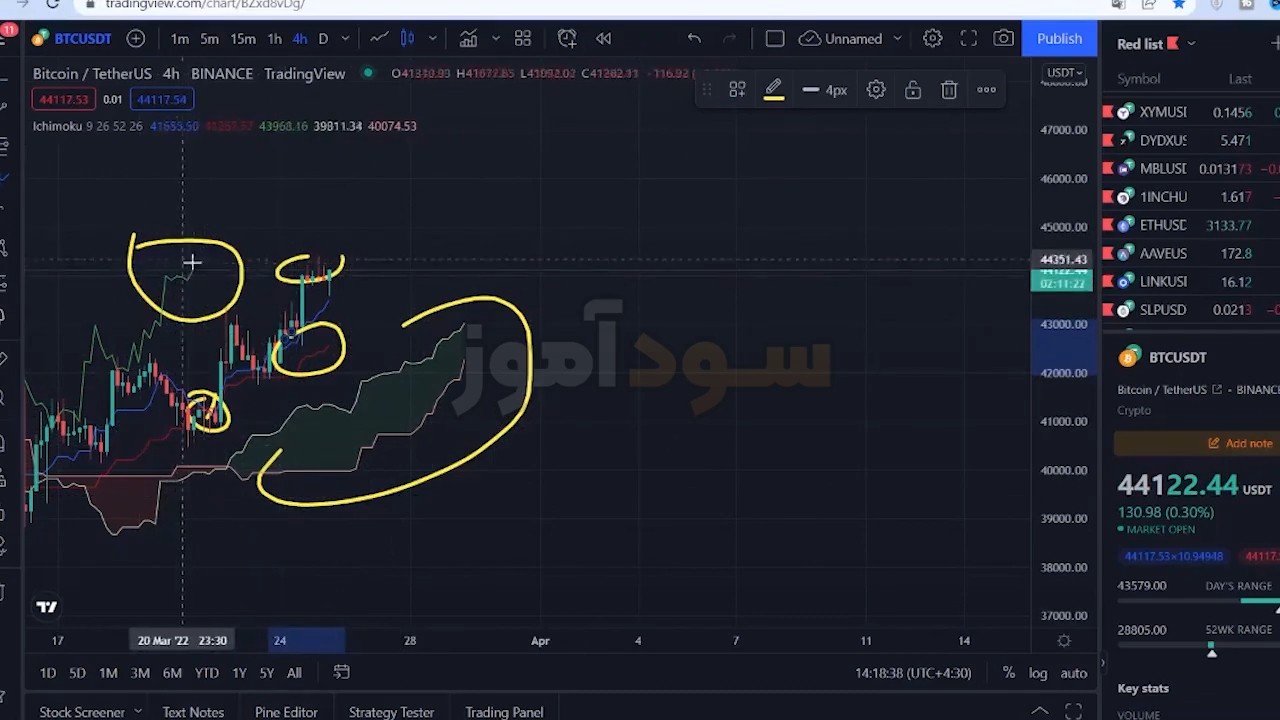Open more options in drawing toolbar
The image size is (1280, 720).
[x=986, y=90]
